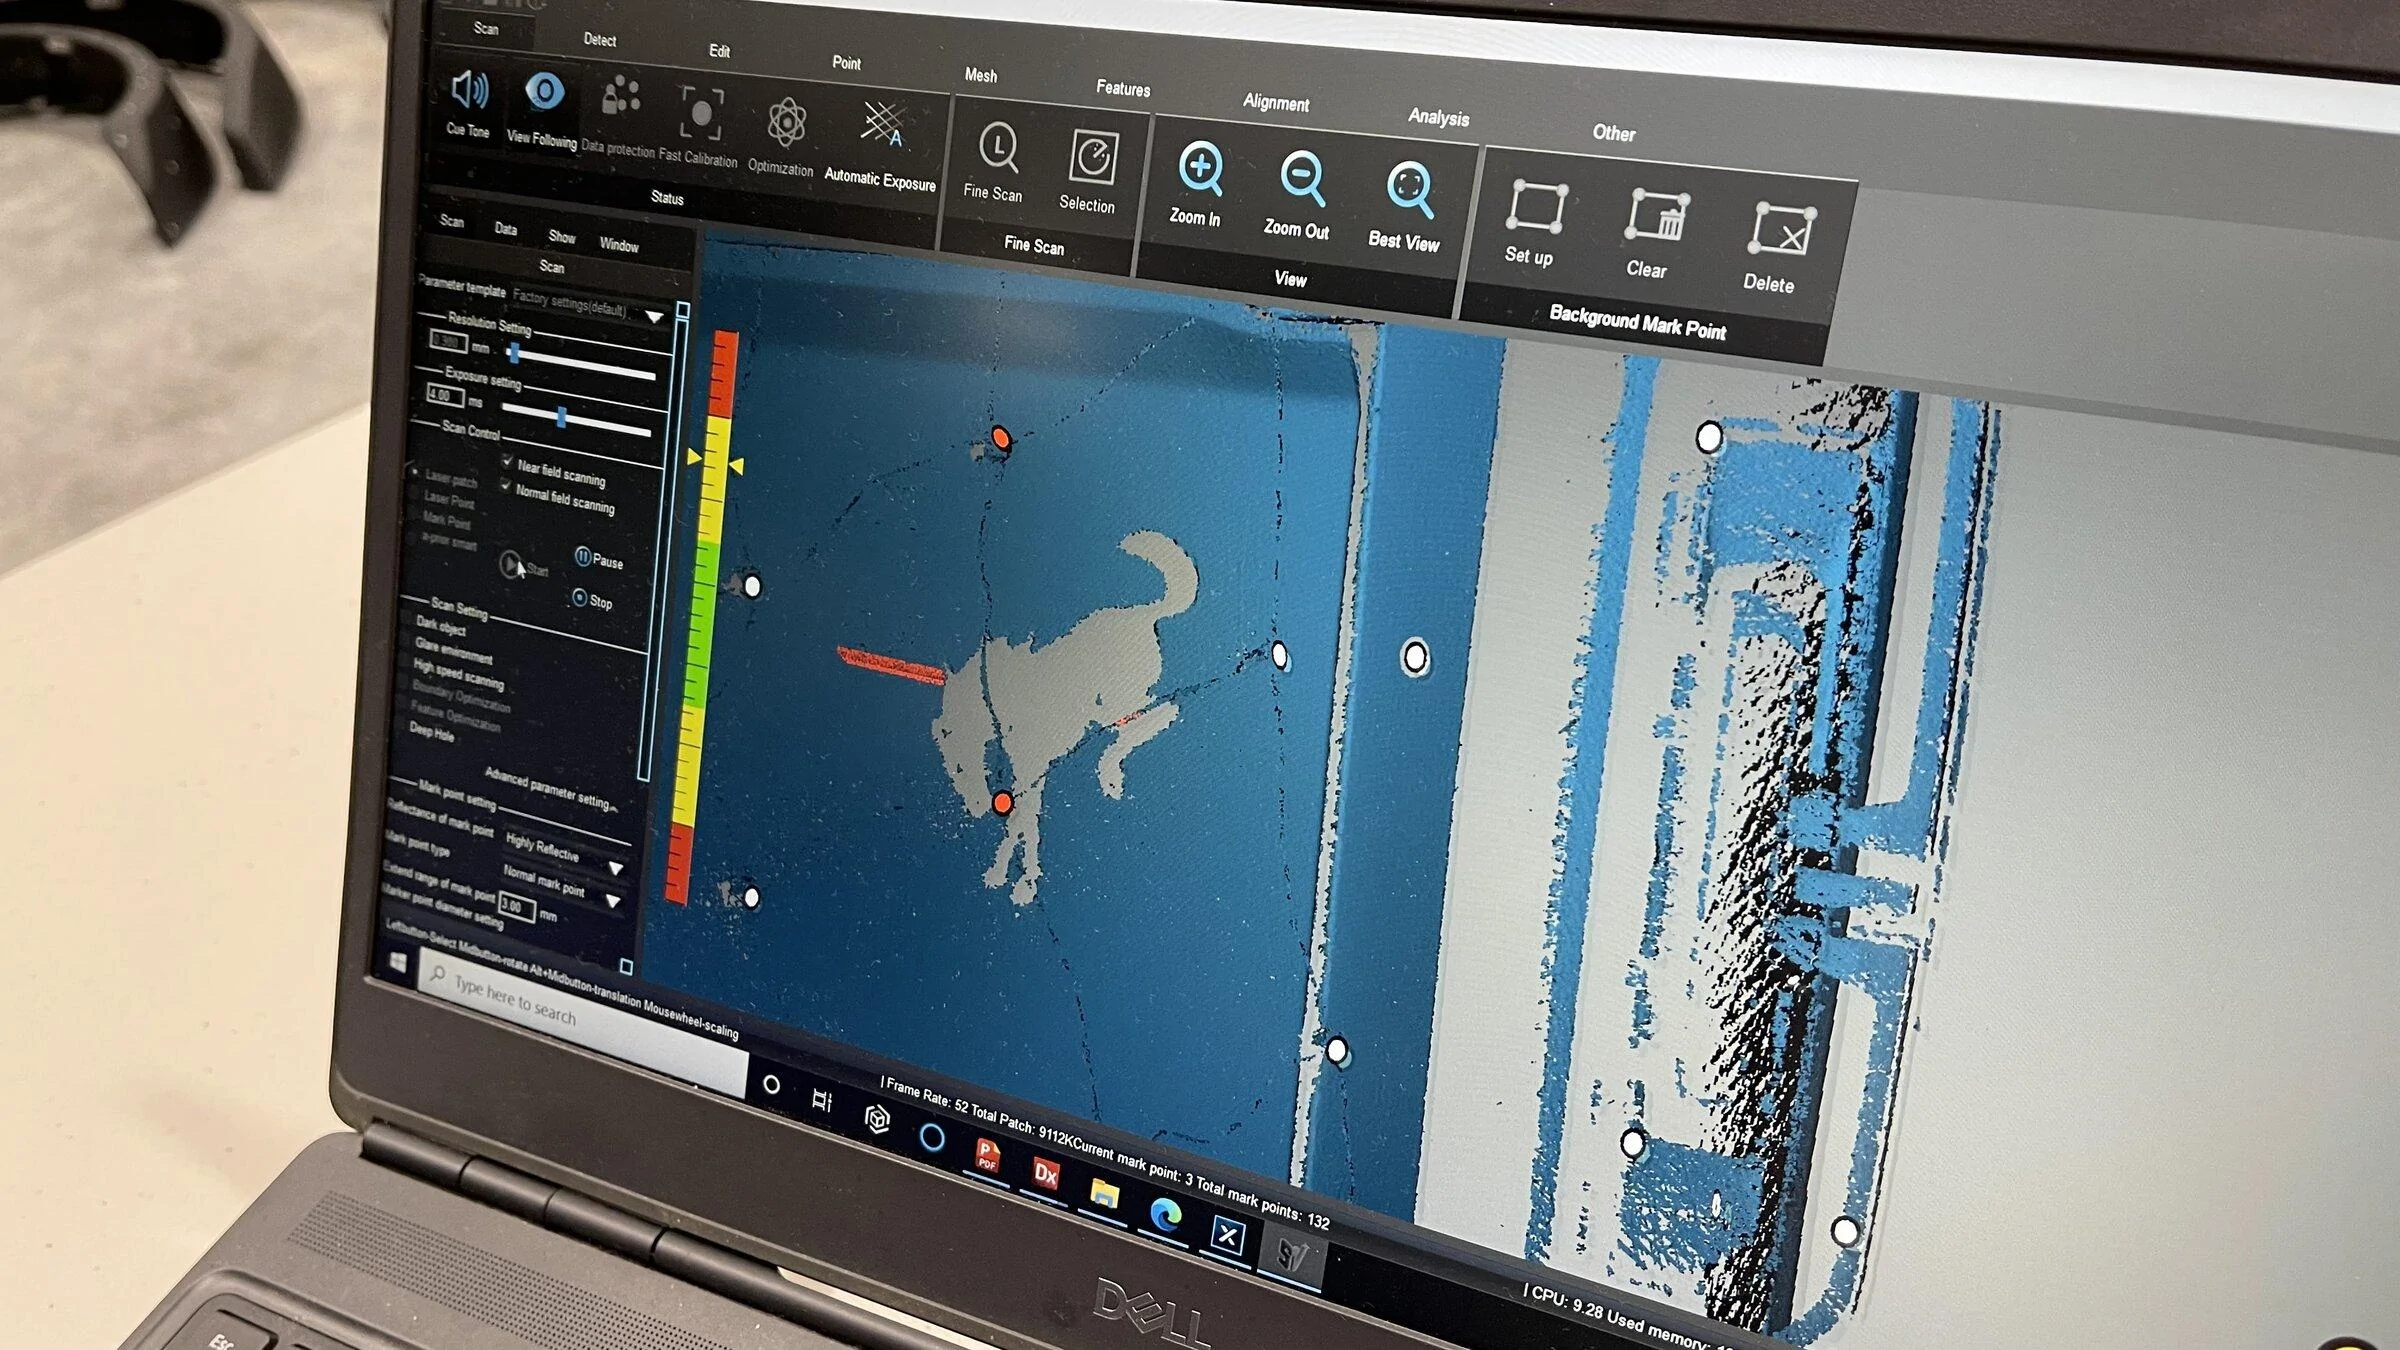Toggle View Following eye icon
2400x1350 pixels.
544,93
